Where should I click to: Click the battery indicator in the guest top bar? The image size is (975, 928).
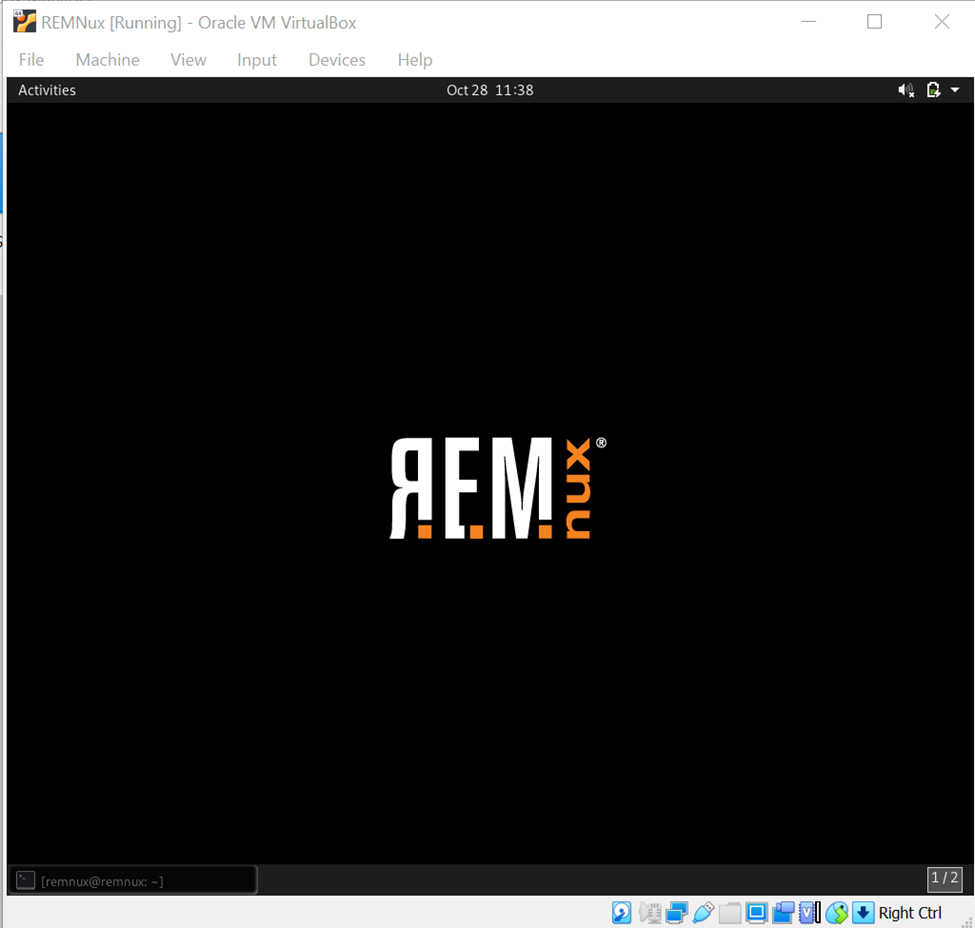pyautogui.click(x=932, y=90)
